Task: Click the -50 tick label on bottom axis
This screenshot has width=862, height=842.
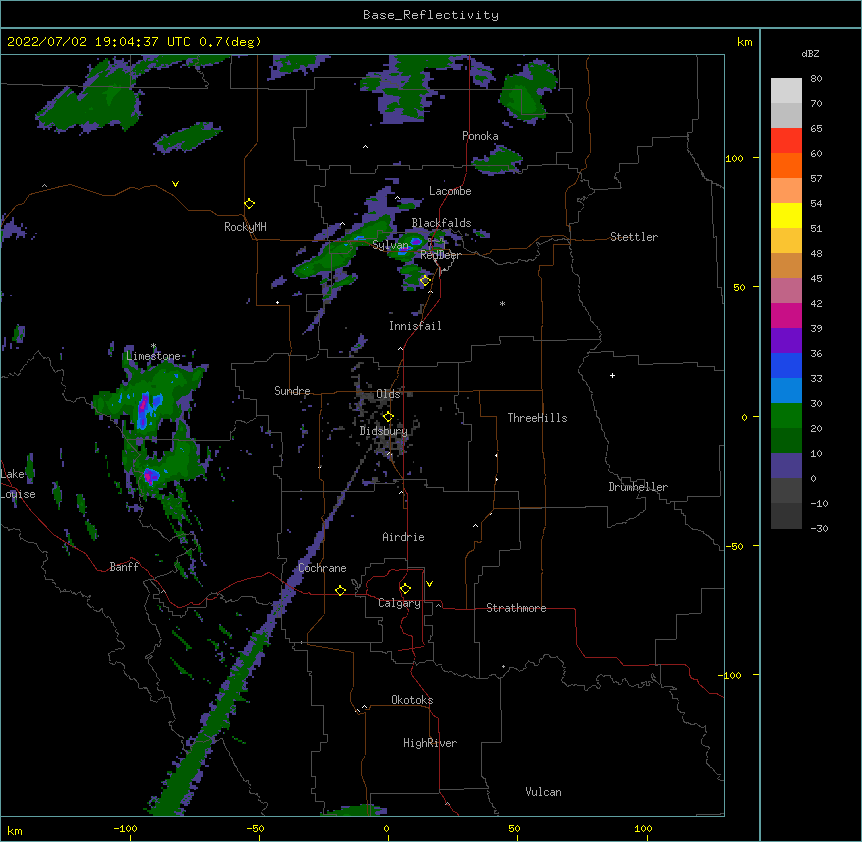Action: (255, 828)
